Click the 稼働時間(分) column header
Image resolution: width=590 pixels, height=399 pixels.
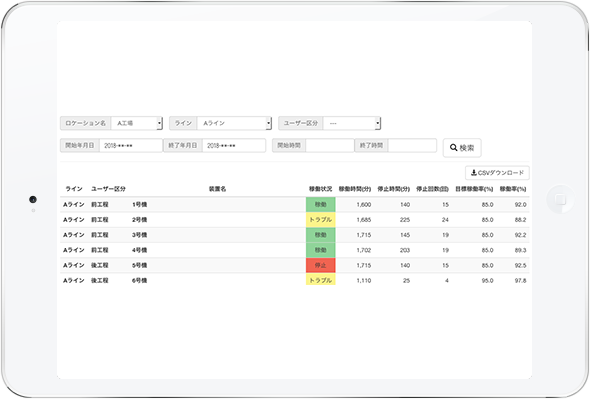(x=355, y=189)
